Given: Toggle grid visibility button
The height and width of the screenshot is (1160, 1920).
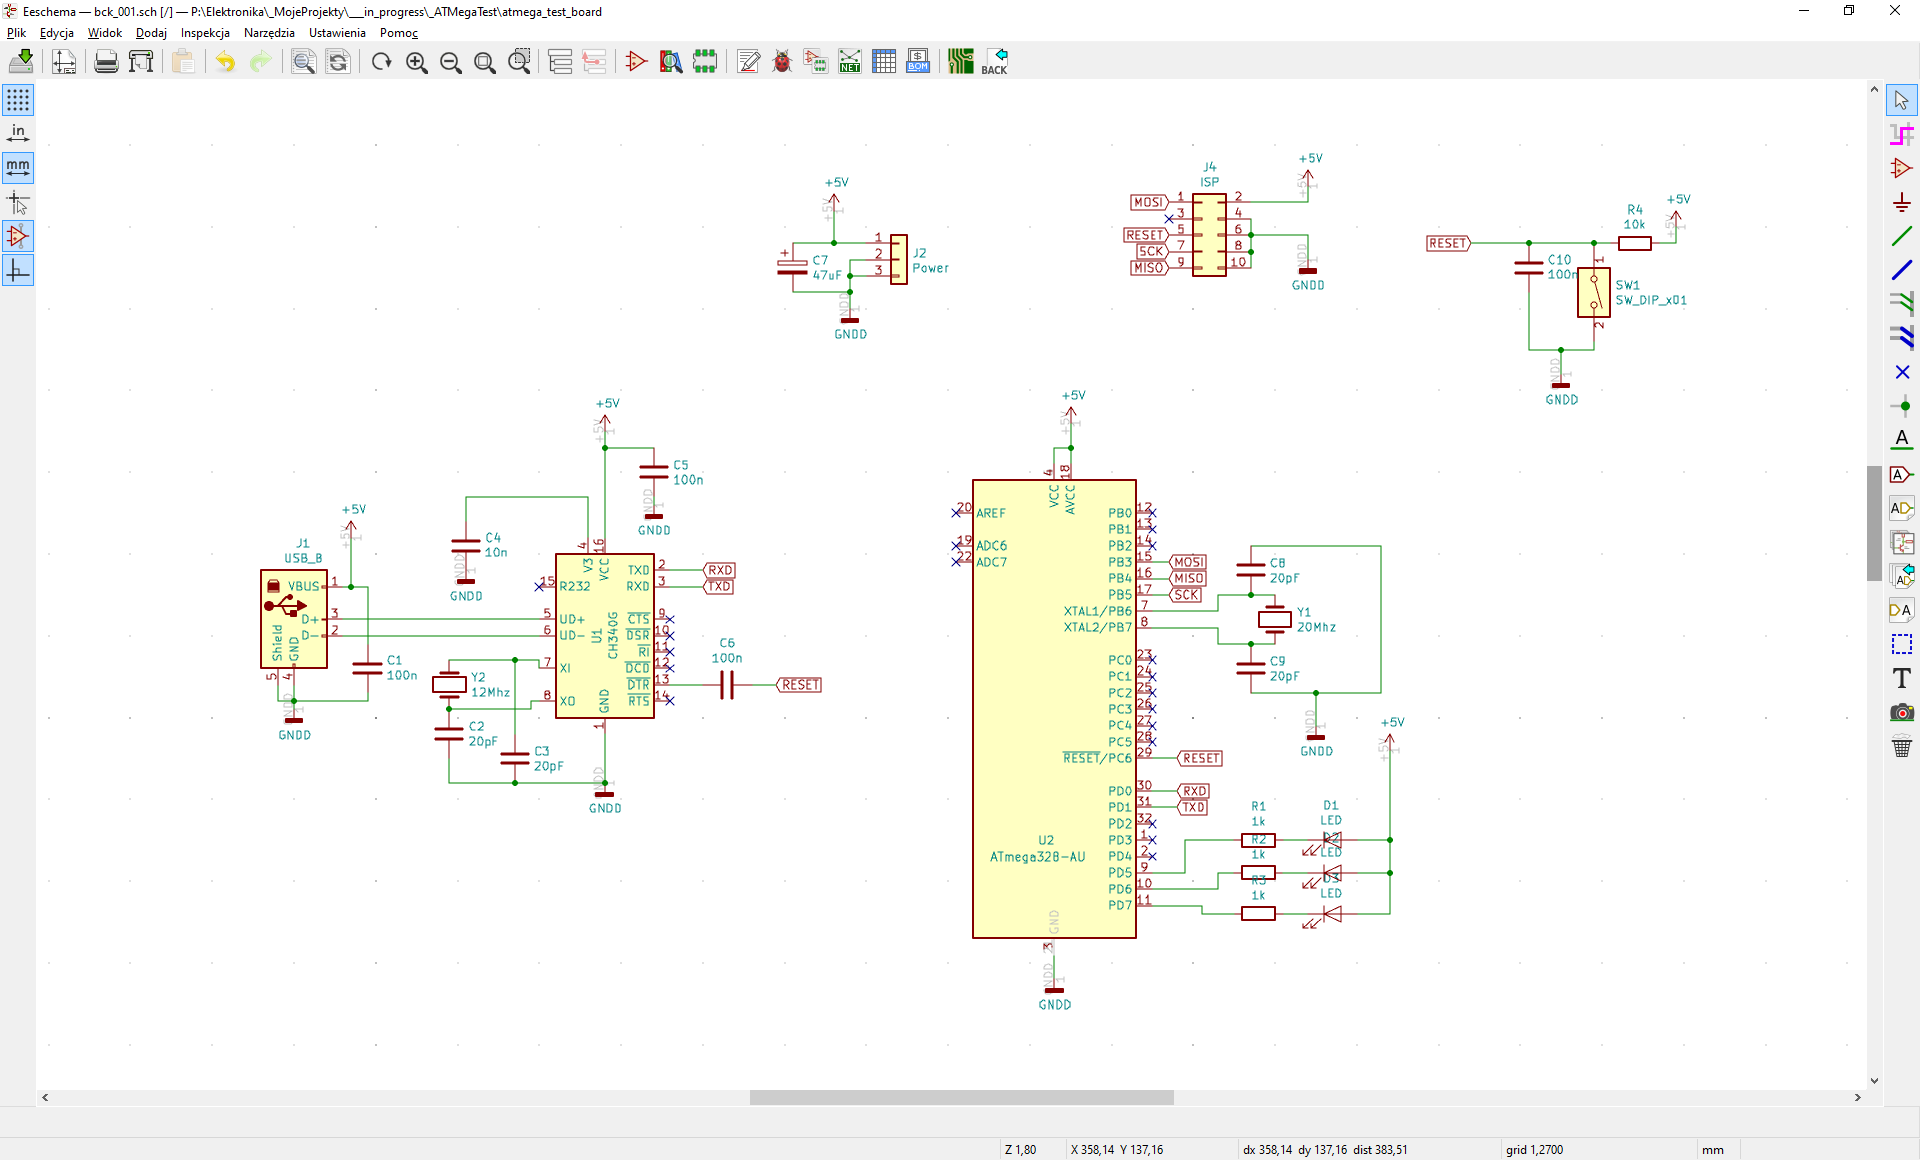Looking at the screenshot, I should [x=18, y=100].
